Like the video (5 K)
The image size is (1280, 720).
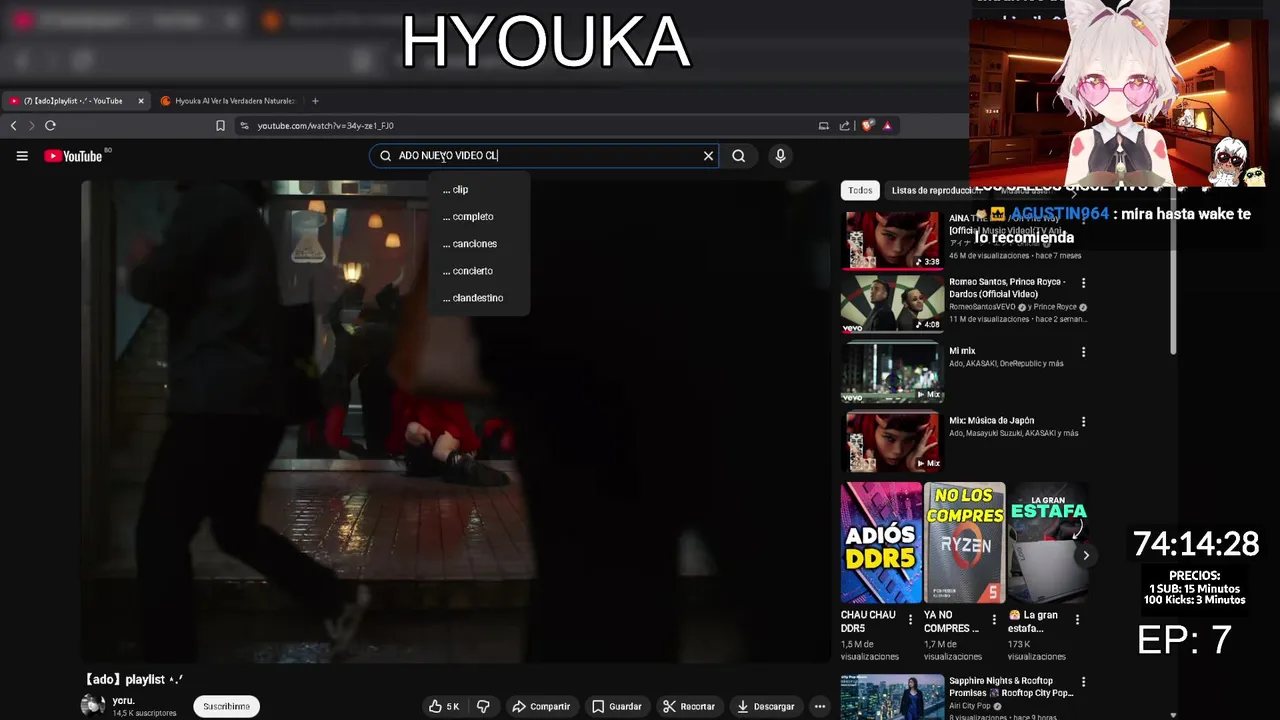pyautogui.click(x=444, y=706)
